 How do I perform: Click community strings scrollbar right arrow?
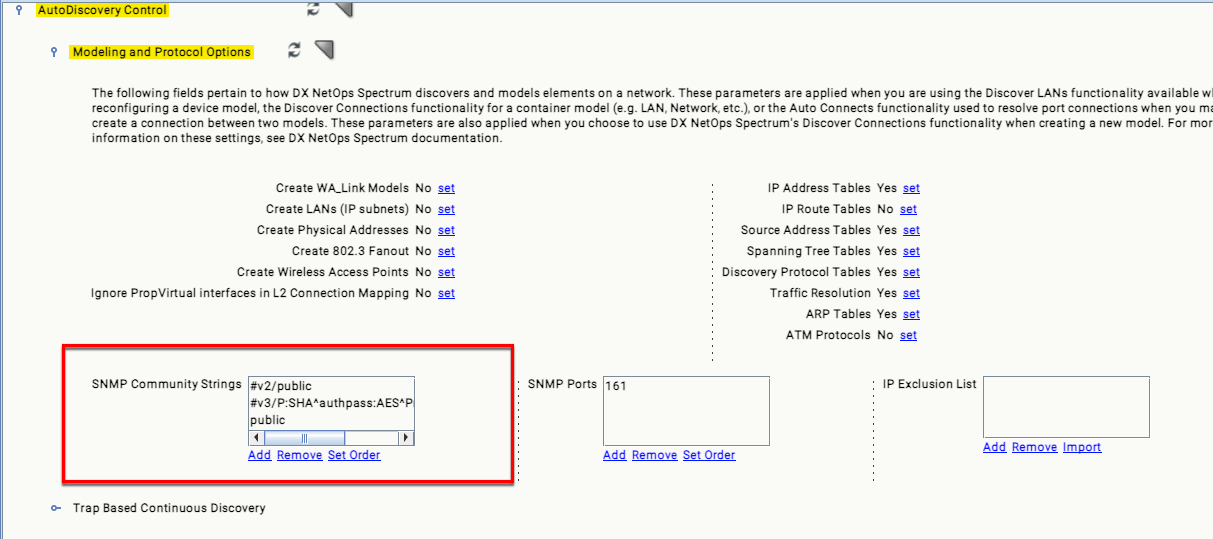pyautogui.click(x=406, y=438)
